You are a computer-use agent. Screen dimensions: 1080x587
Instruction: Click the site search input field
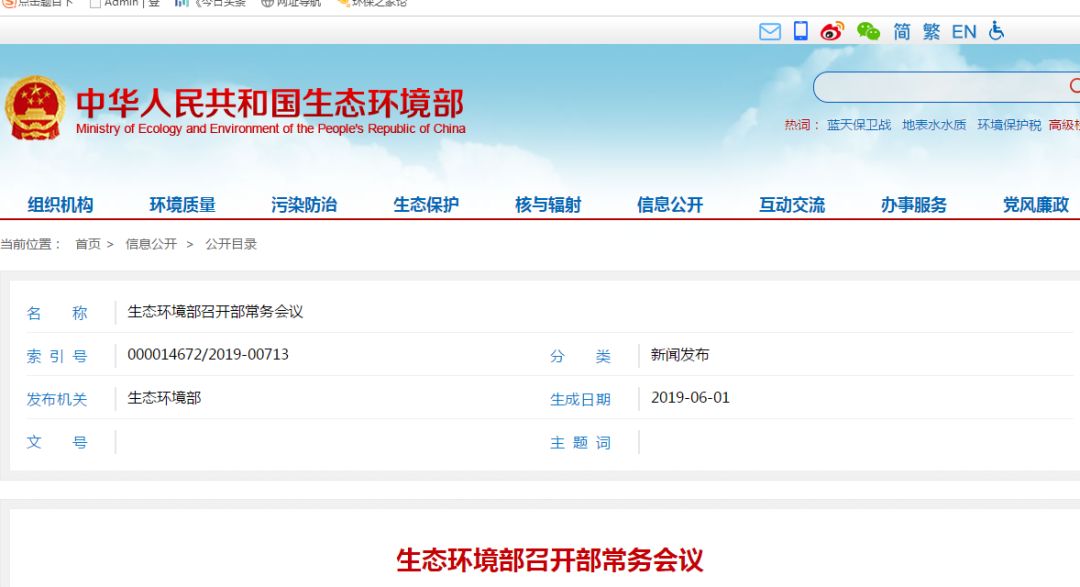pos(940,88)
